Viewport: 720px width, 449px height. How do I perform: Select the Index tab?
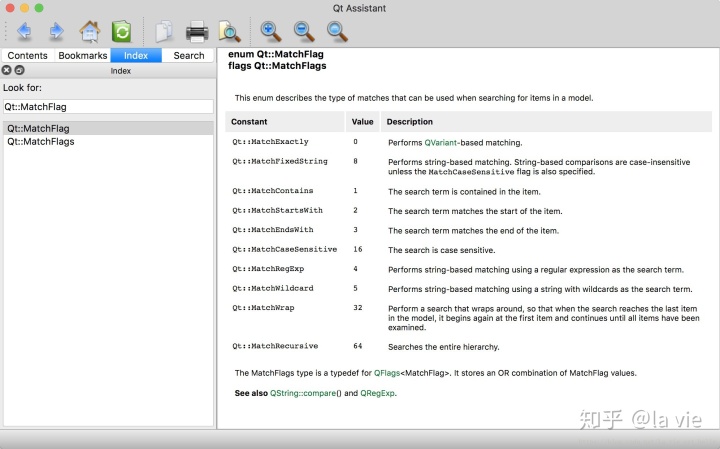coord(136,56)
